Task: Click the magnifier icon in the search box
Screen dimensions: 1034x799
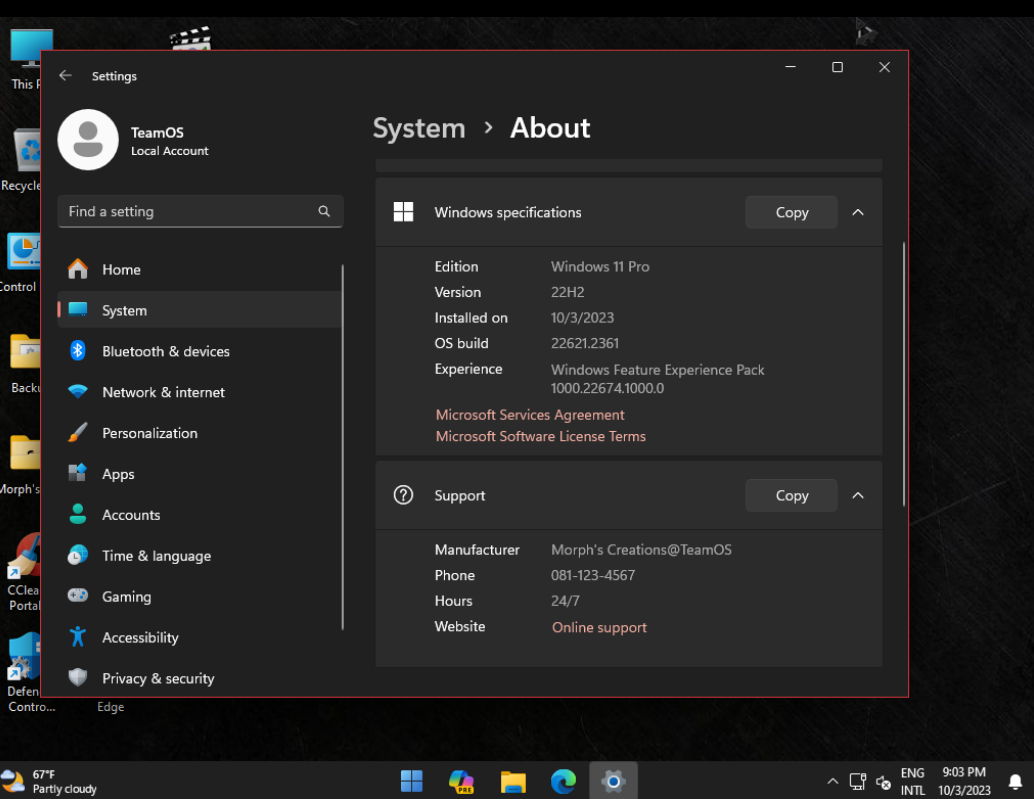Action: 324,211
